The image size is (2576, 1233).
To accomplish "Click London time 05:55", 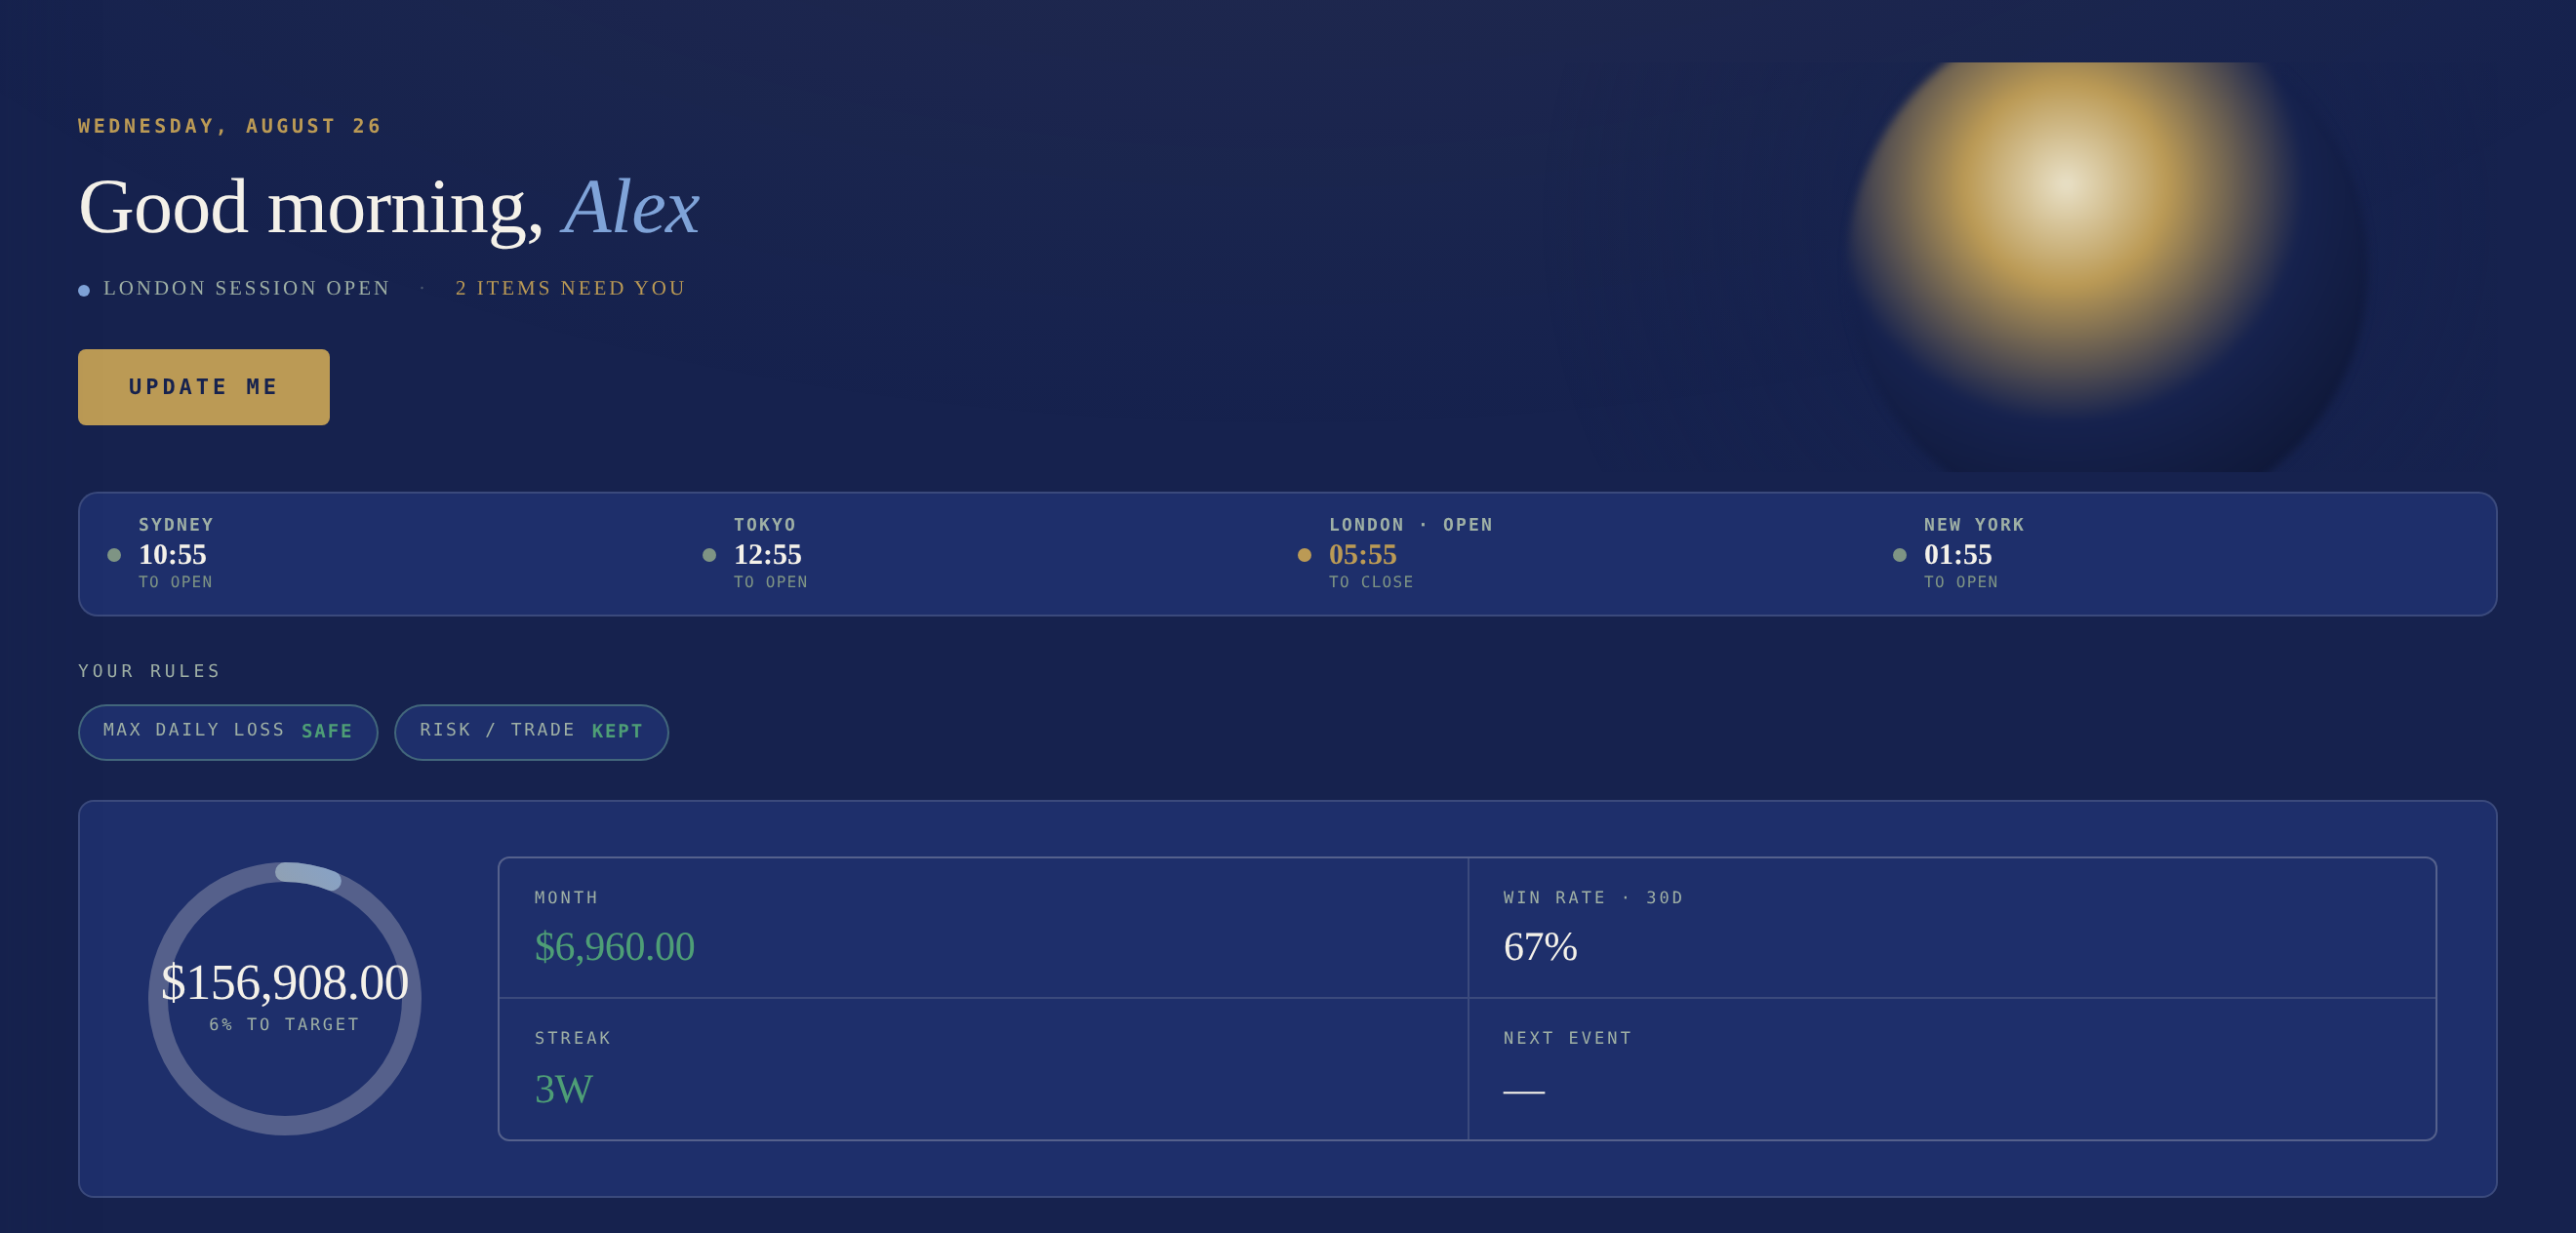I will (1362, 554).
